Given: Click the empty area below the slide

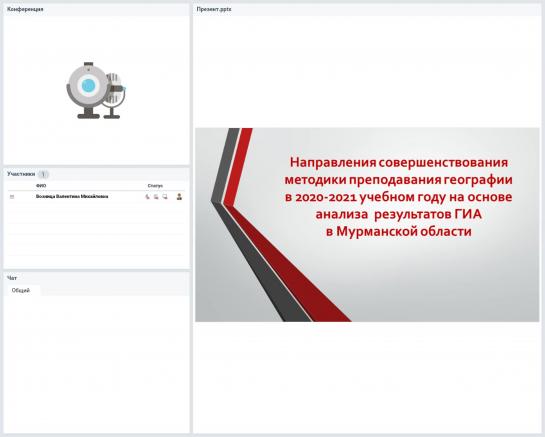Looking at the screenshot, I should pos(367,377).
